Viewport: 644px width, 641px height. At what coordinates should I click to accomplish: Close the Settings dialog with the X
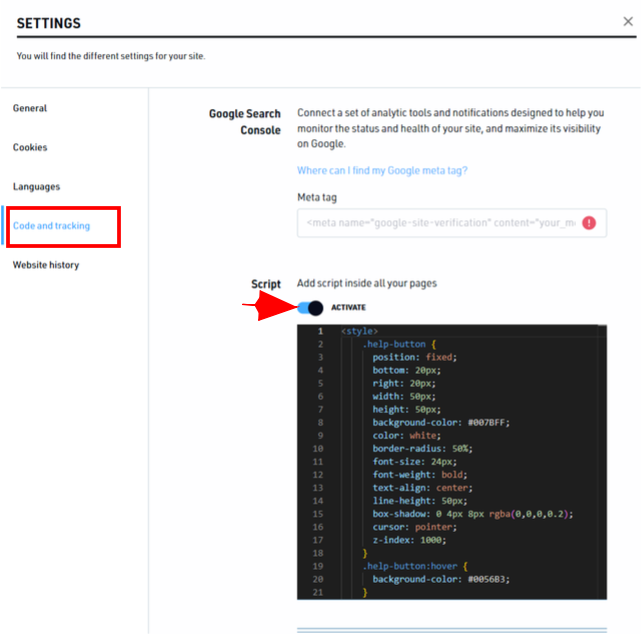628,21
